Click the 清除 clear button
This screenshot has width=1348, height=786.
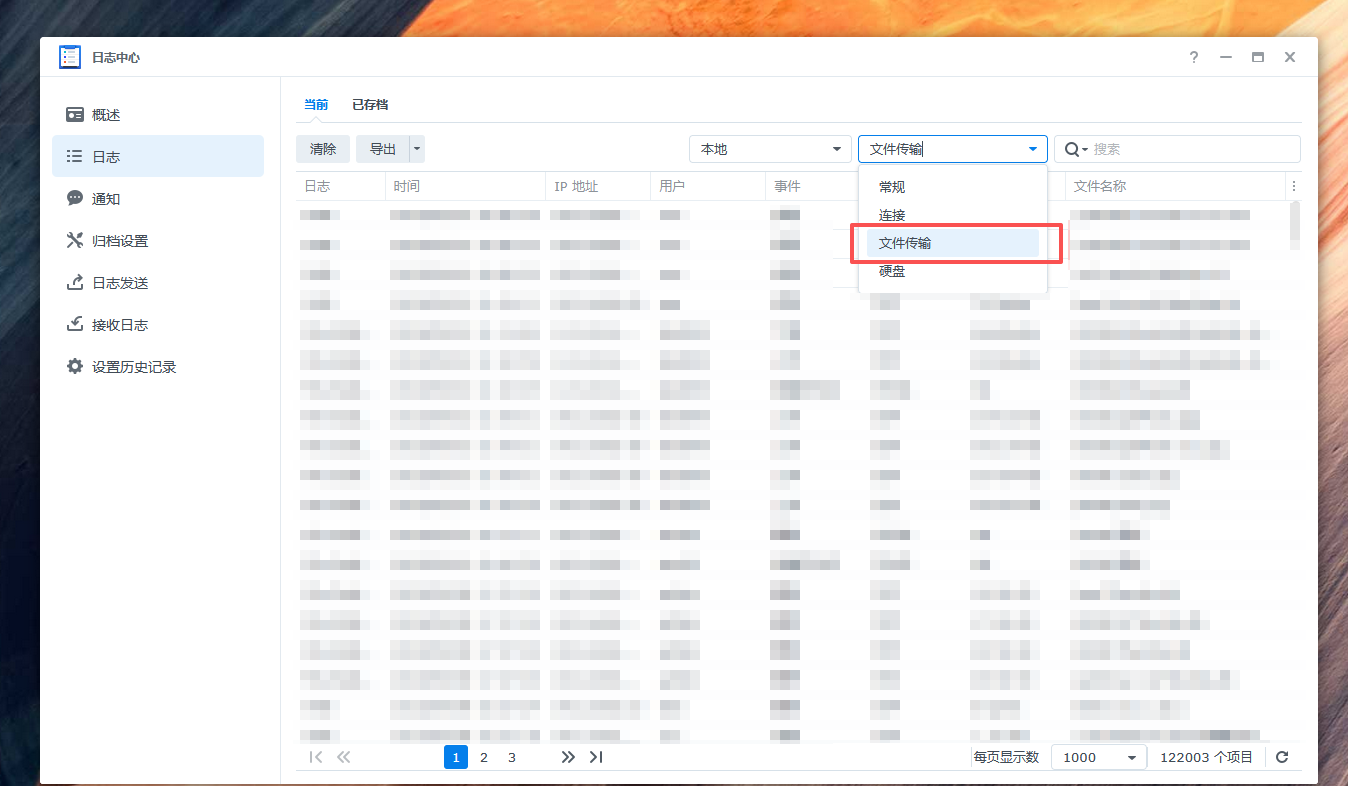322,148
